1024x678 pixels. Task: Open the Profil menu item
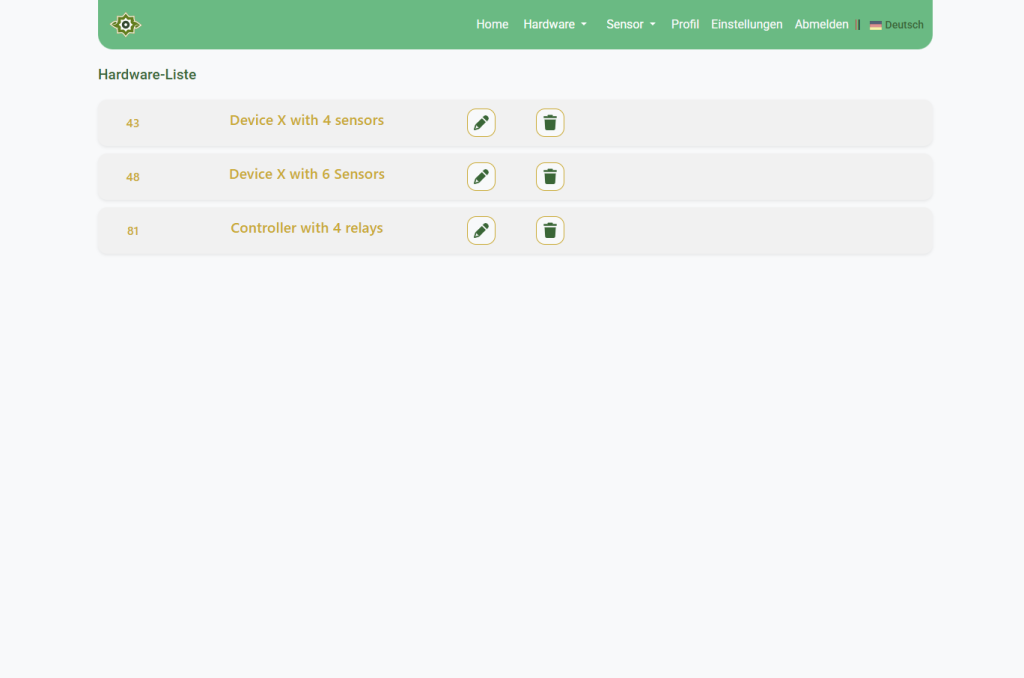click(685, 24)
